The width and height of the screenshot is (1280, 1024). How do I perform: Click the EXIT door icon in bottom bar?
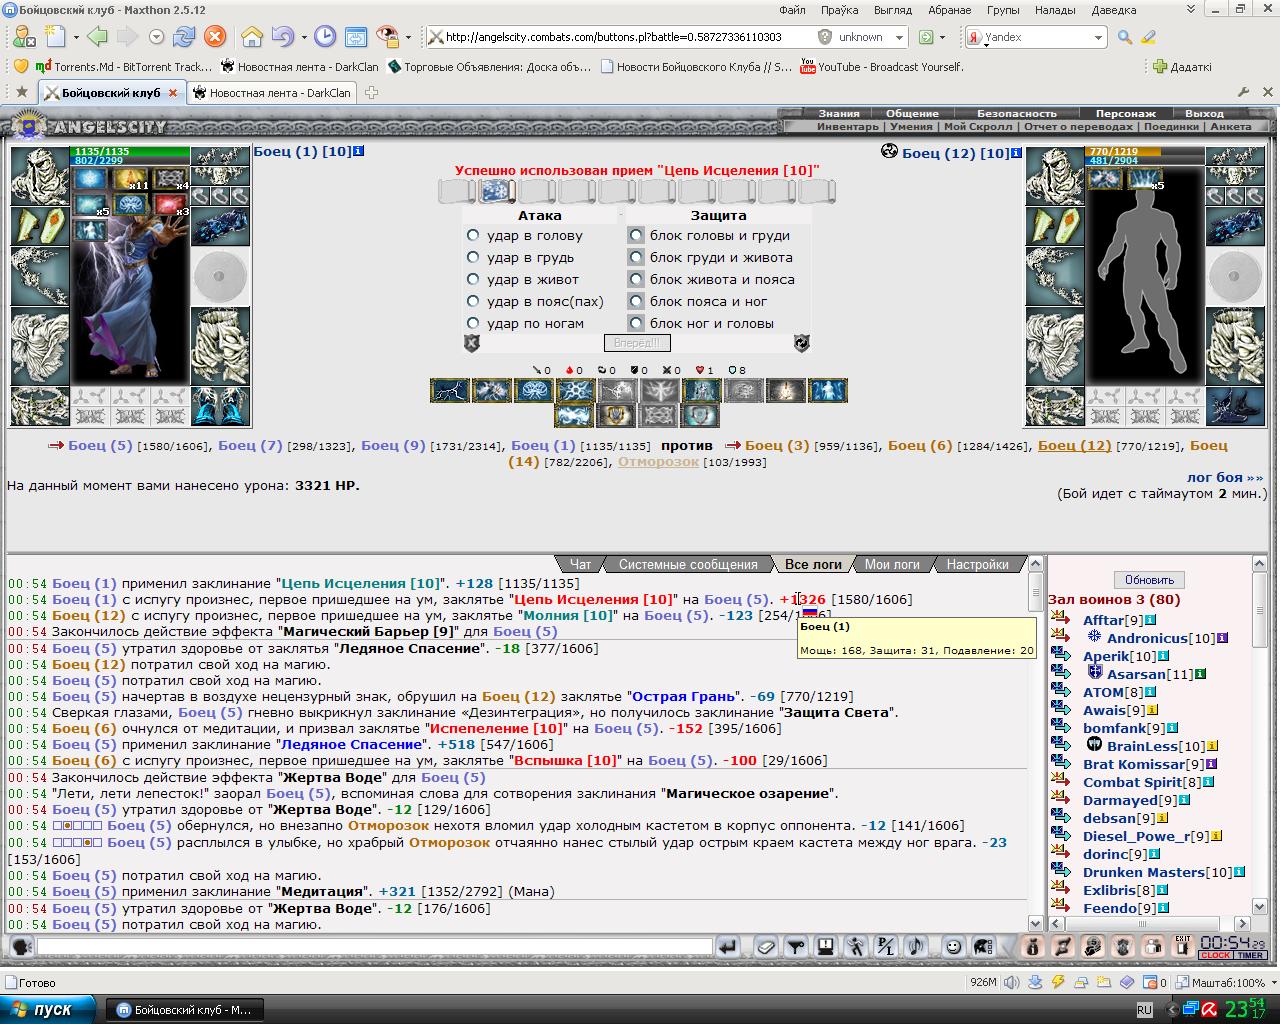[1183, 946]
